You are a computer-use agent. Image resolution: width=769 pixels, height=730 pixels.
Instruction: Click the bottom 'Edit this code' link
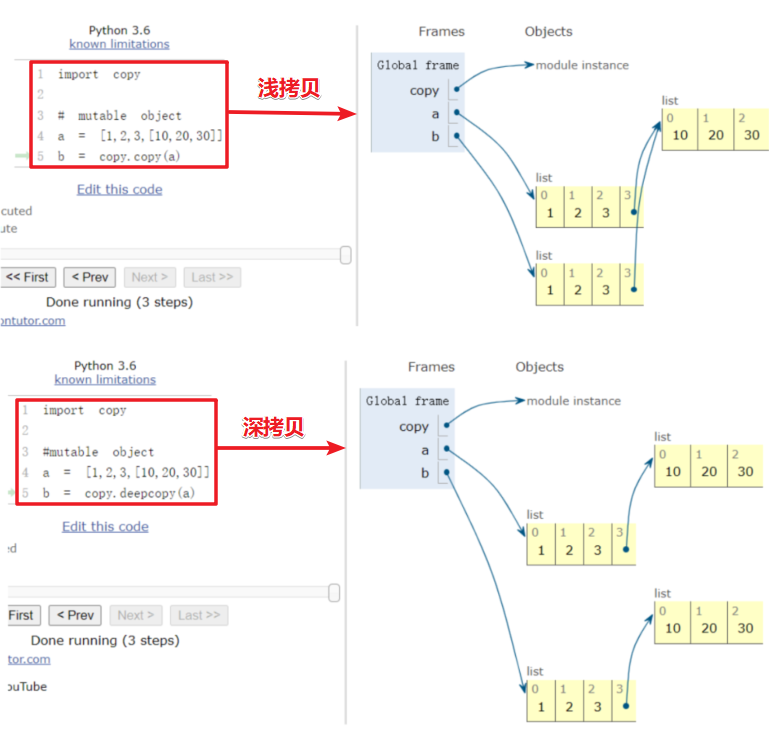coord(105,526)
